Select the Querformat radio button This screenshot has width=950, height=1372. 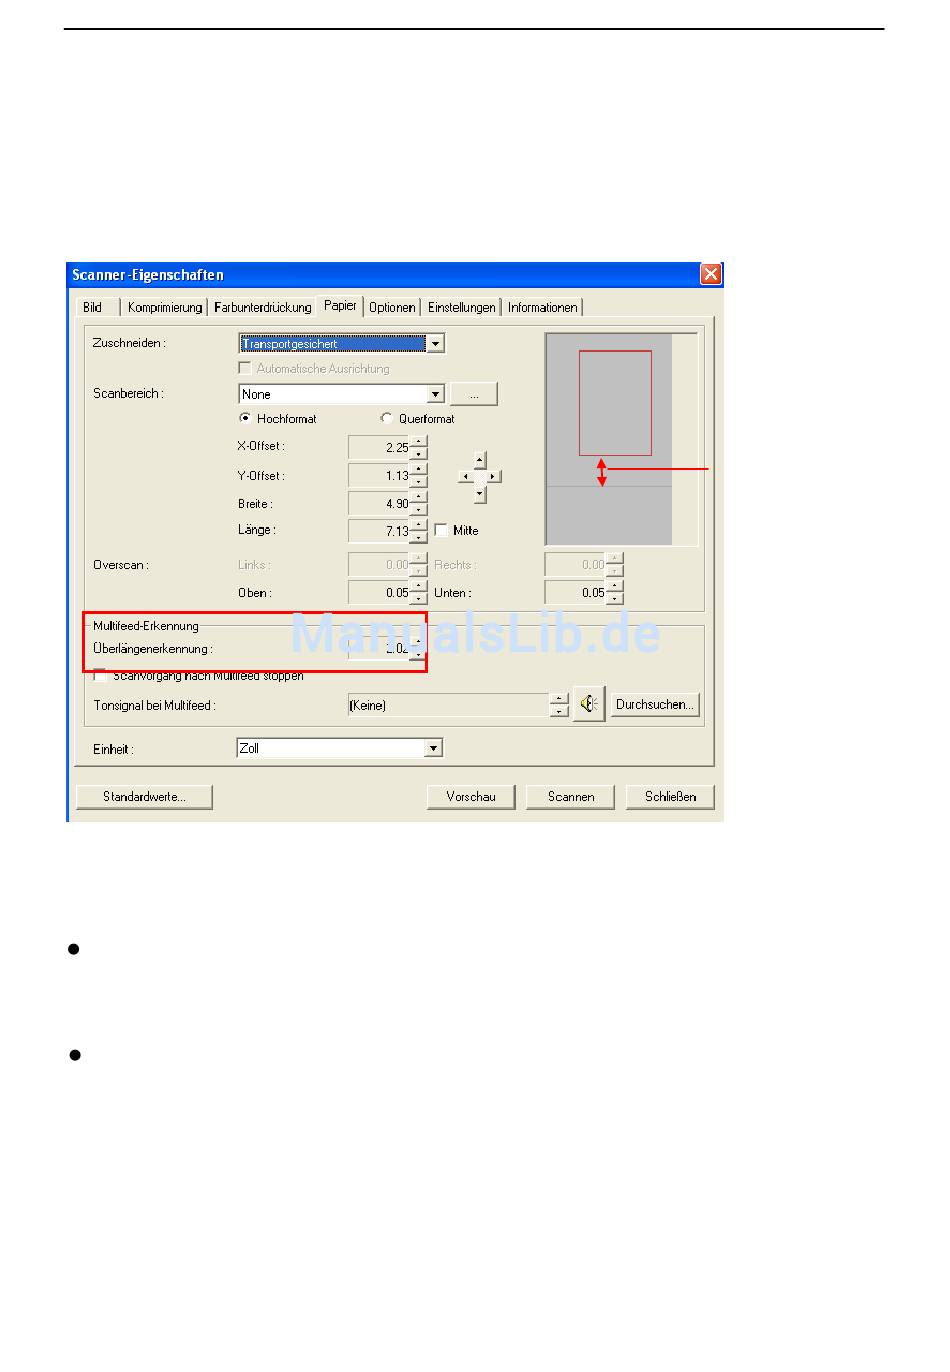(x=387, y=419)
